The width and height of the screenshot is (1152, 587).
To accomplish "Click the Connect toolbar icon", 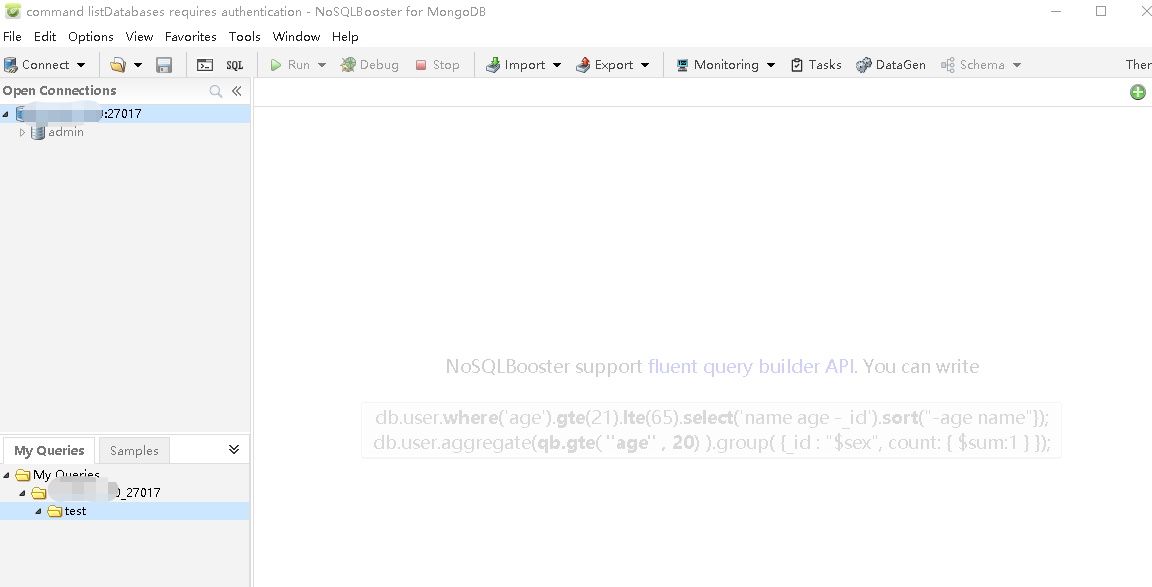I will click(x=11, y=65).
